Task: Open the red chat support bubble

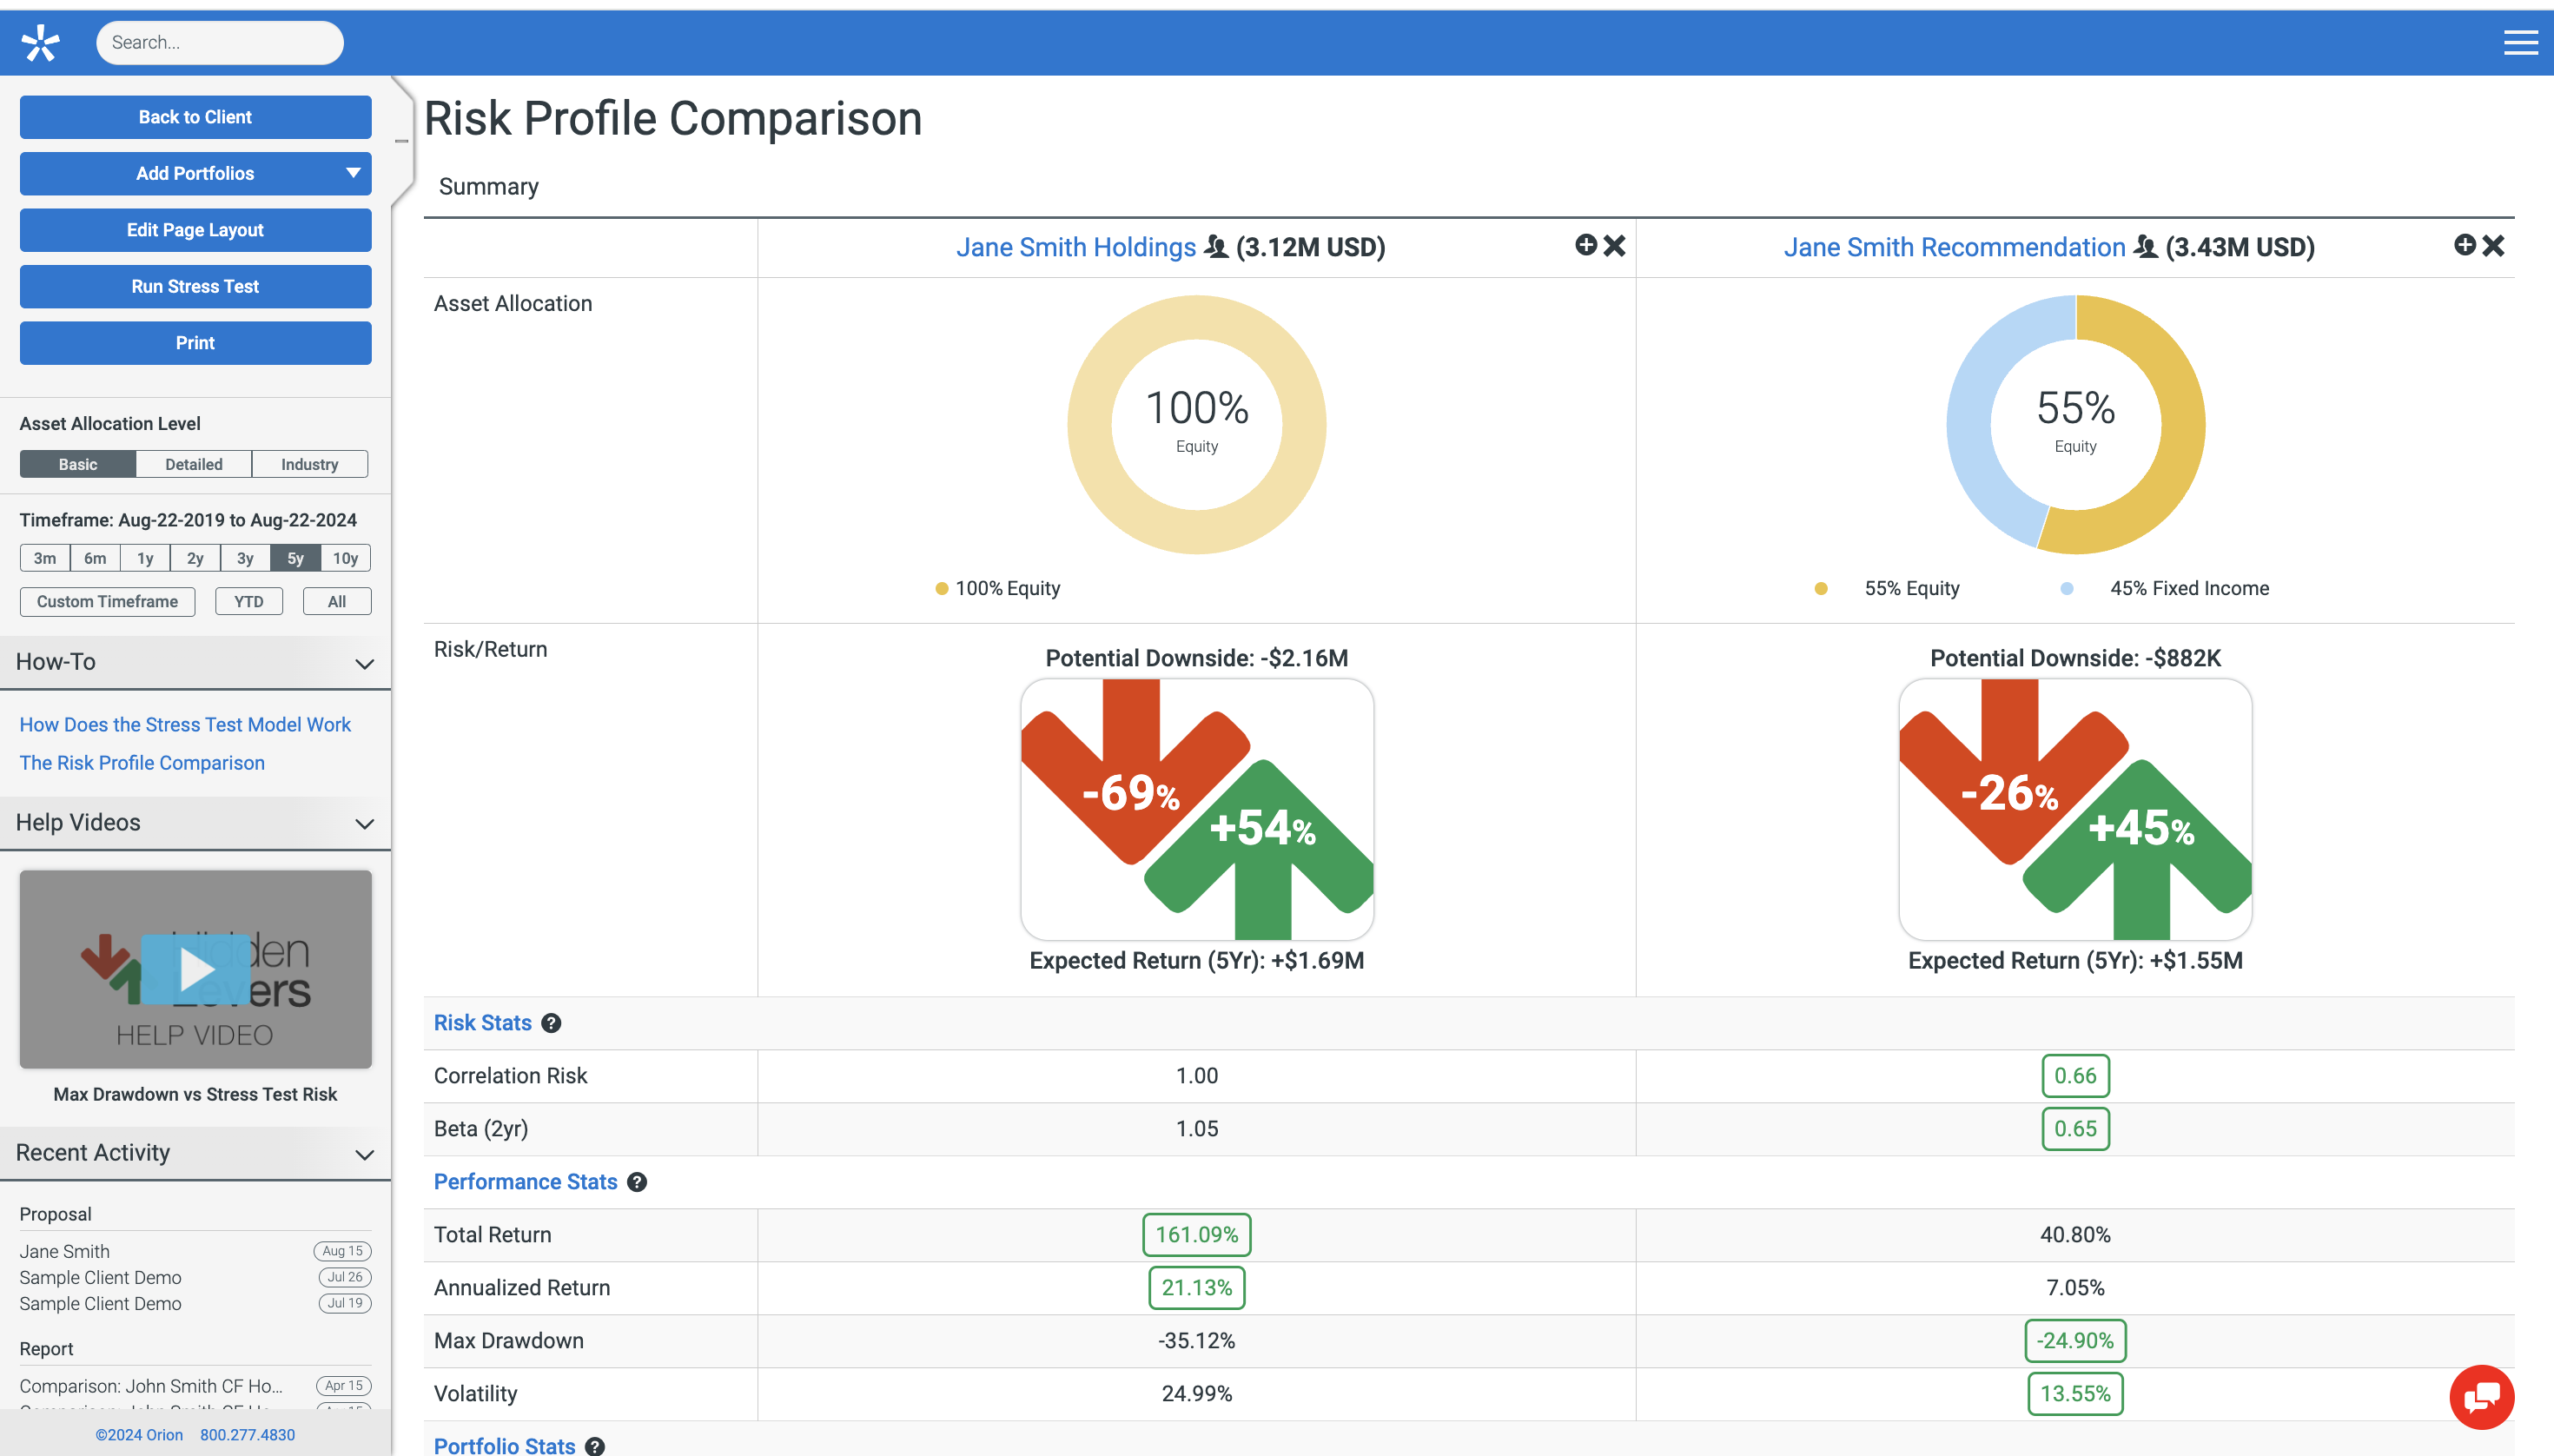Action: point(2481,1397)
